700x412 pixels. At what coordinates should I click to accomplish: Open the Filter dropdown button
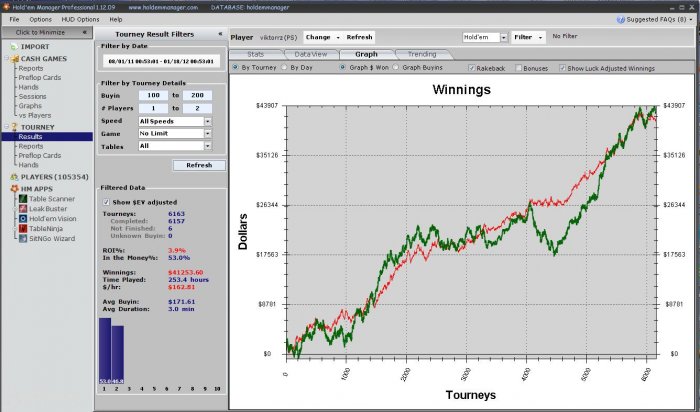point(528,37)
